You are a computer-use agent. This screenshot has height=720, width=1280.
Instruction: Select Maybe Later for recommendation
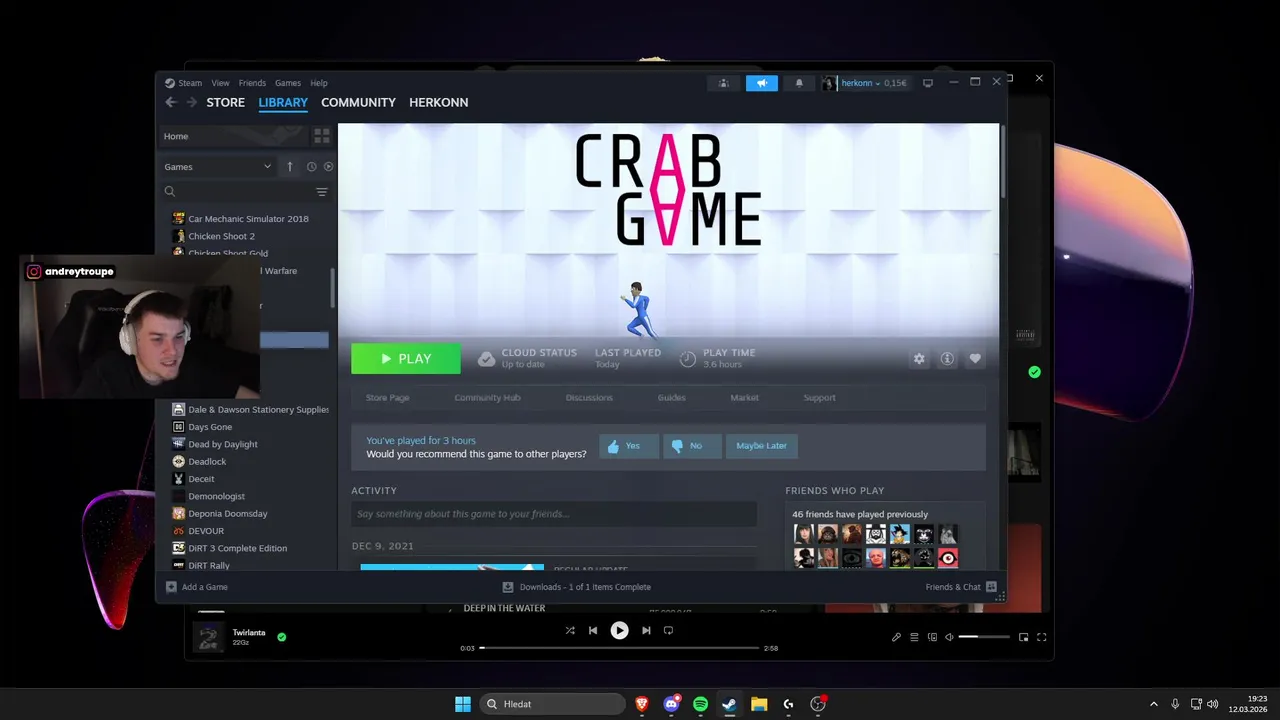[761, 446]
